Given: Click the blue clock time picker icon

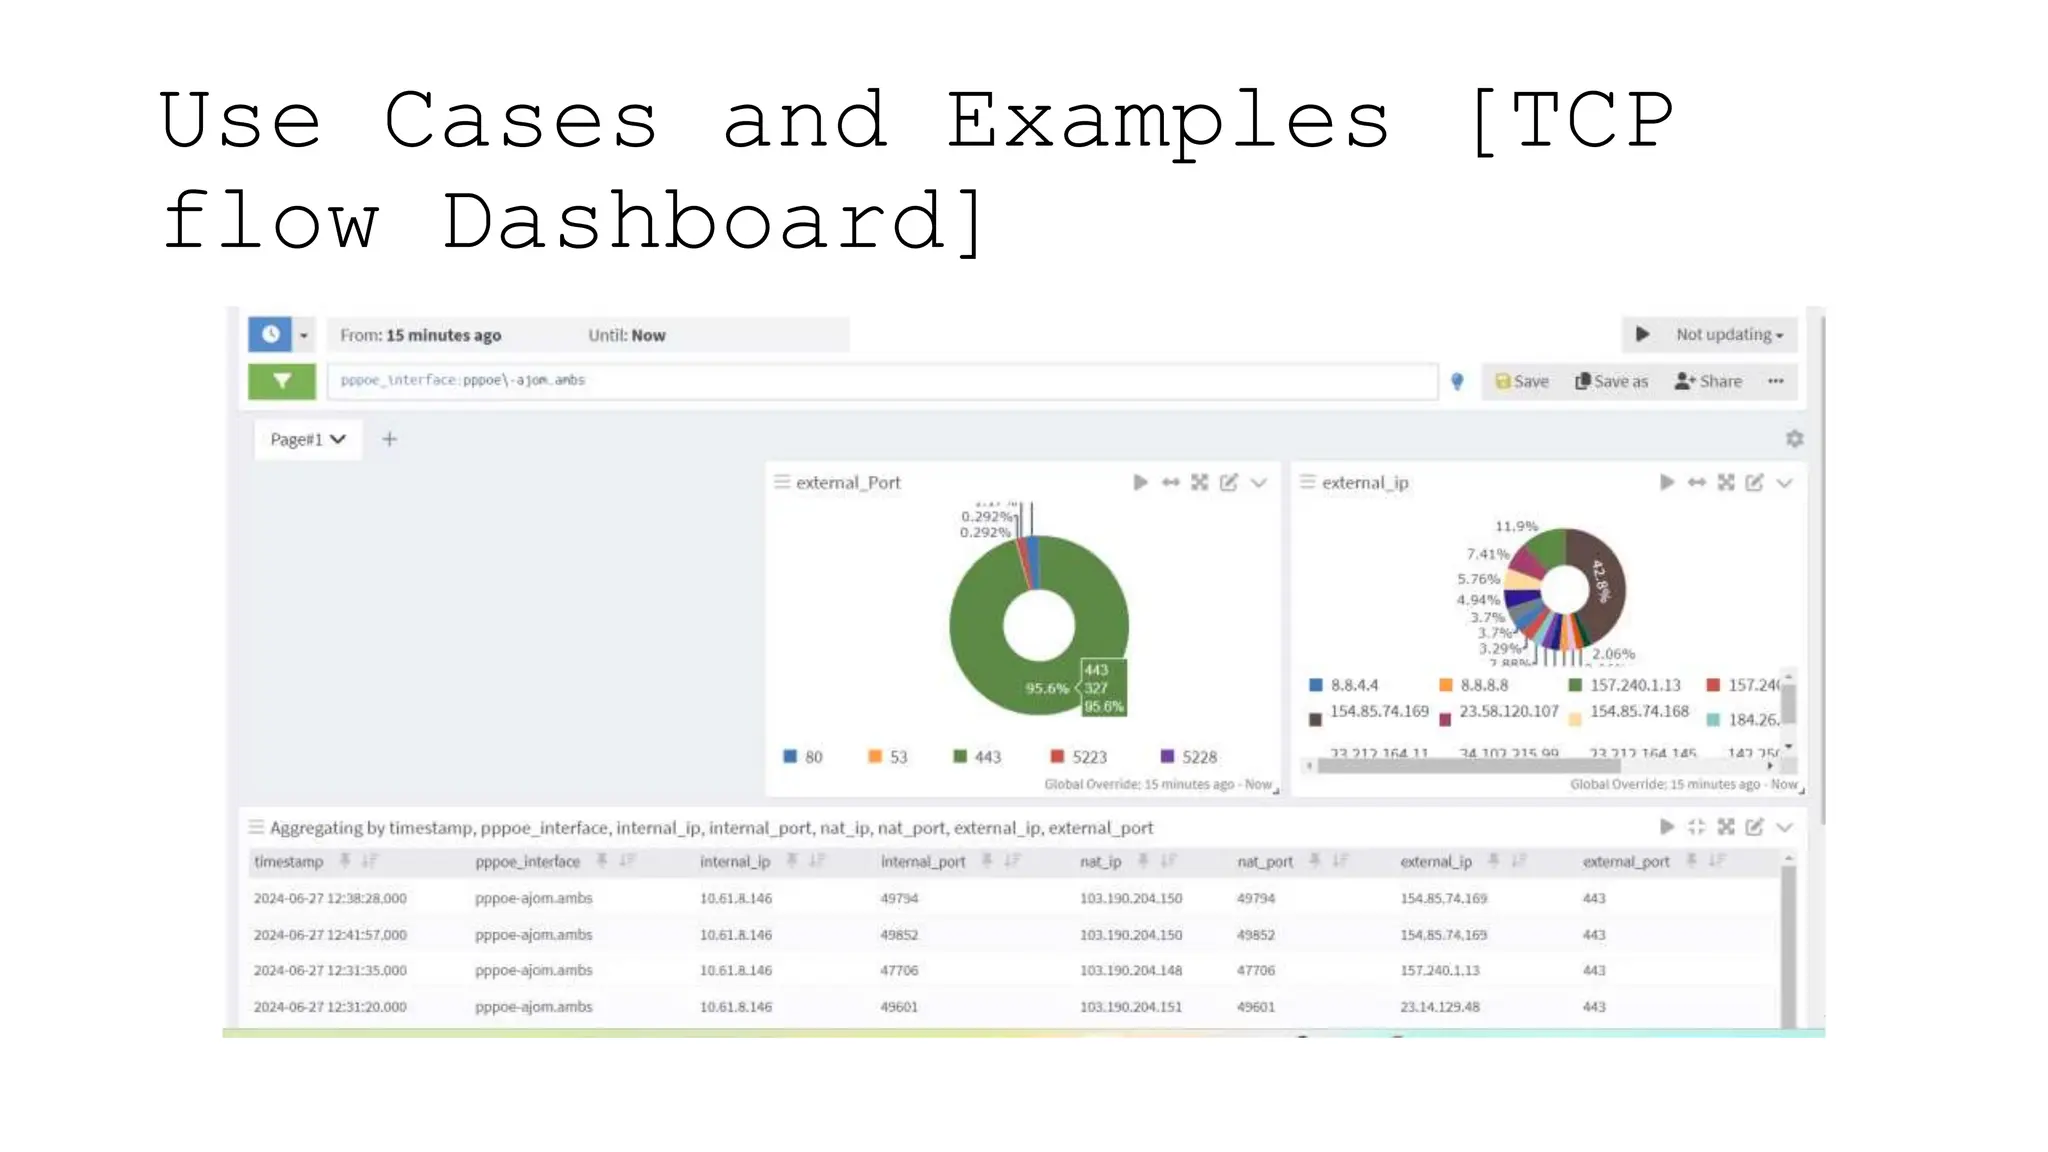Looking at the screenshot, I should tap(270, 334).
